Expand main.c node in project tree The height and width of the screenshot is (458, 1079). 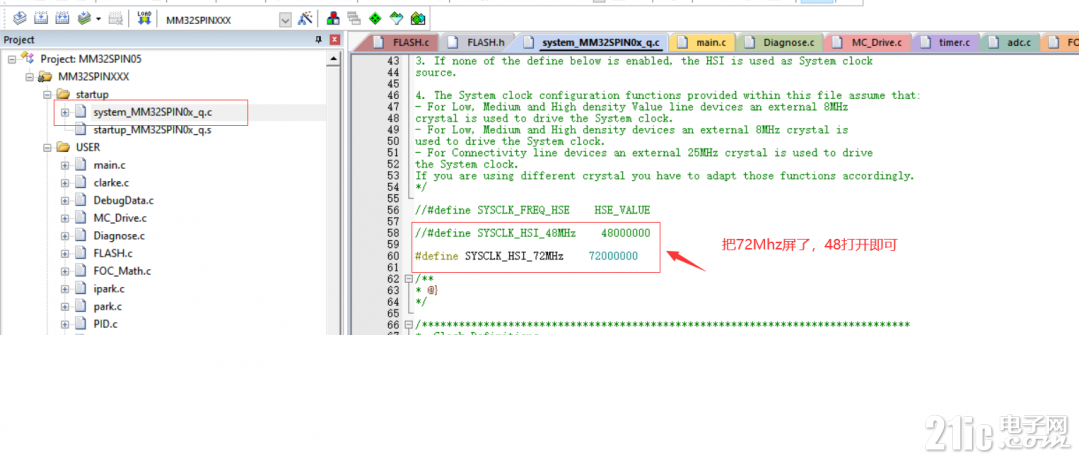coord(65,165)
